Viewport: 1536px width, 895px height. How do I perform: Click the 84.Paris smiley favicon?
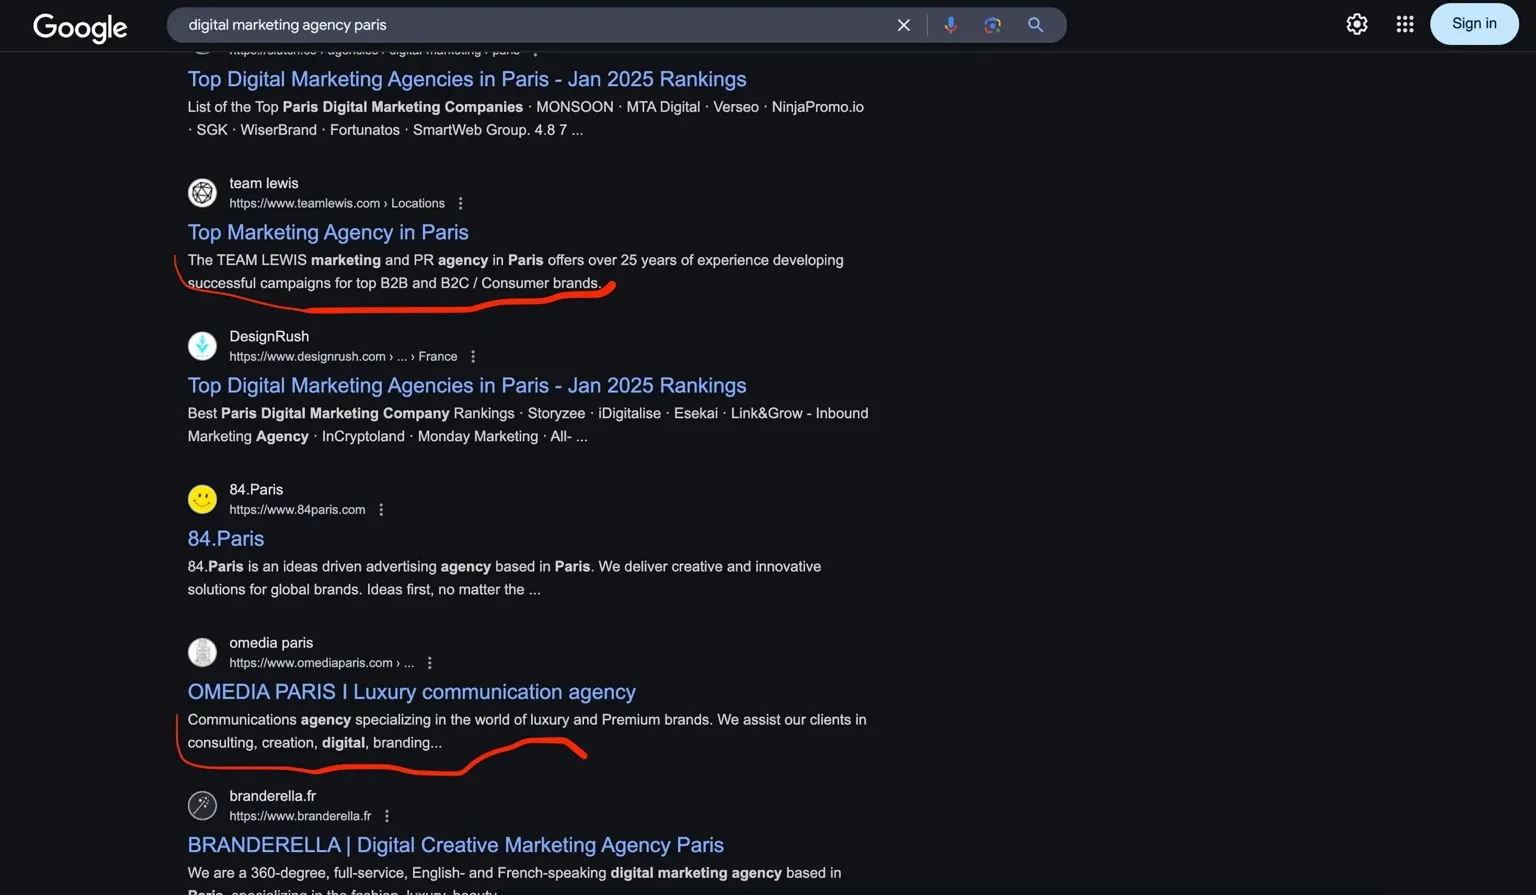click(x=202, y=498)
